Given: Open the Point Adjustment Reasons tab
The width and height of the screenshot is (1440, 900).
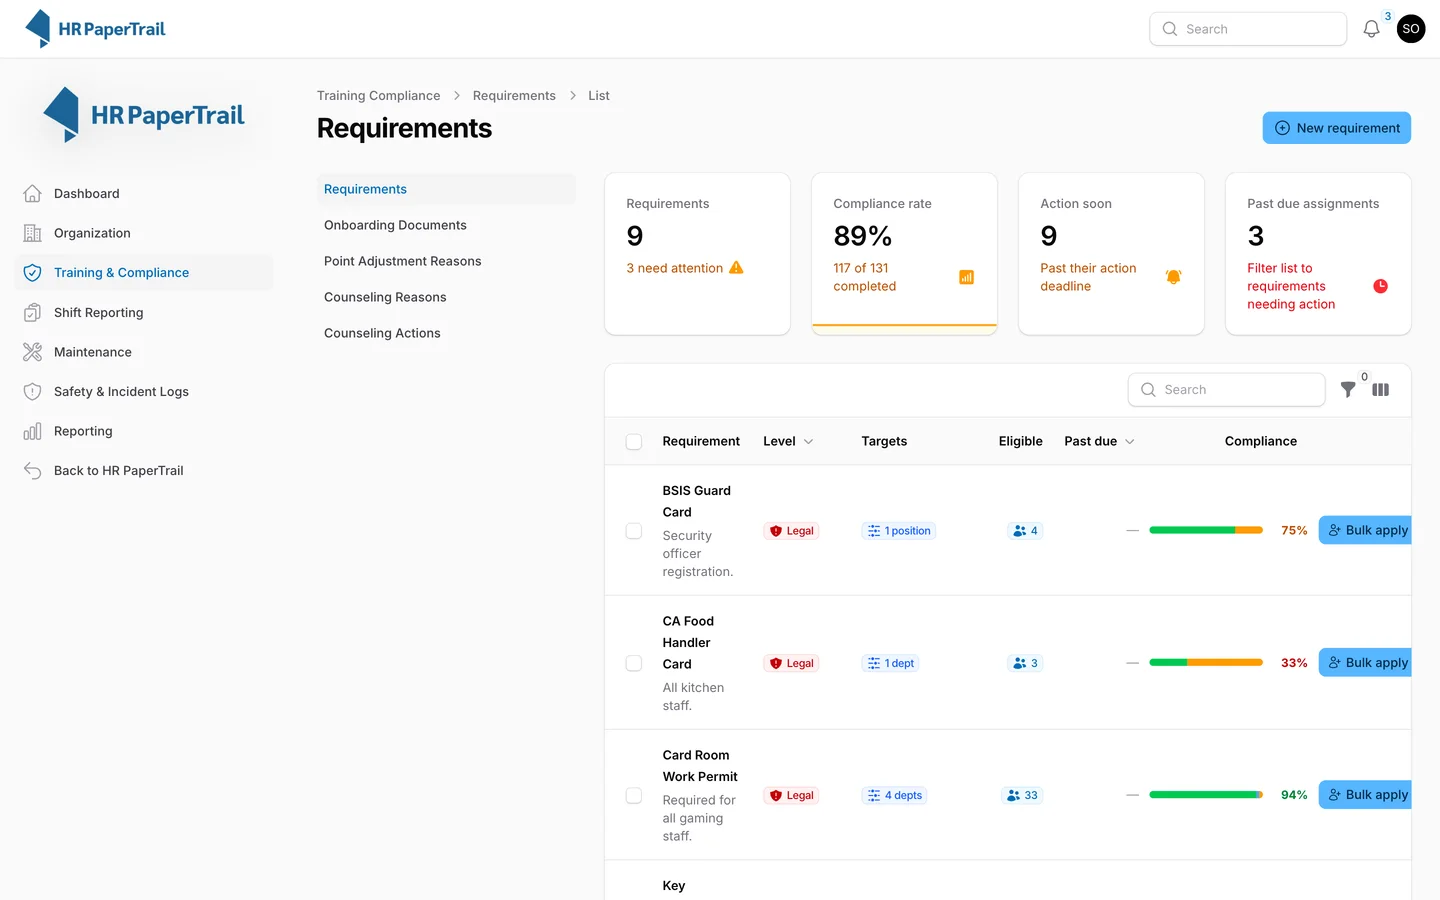Looking at the screenshot, I should point(446,261).
